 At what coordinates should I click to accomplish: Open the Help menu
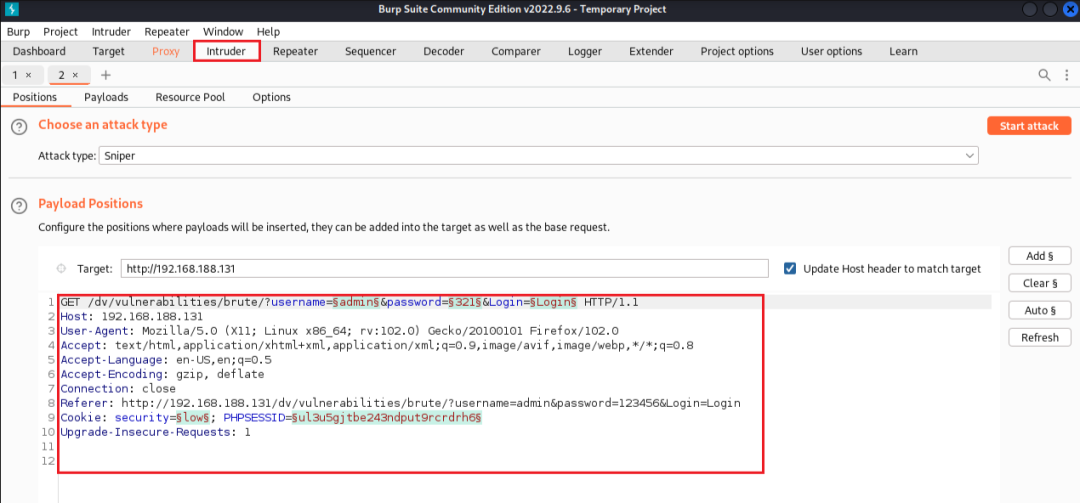pos(268,32)
